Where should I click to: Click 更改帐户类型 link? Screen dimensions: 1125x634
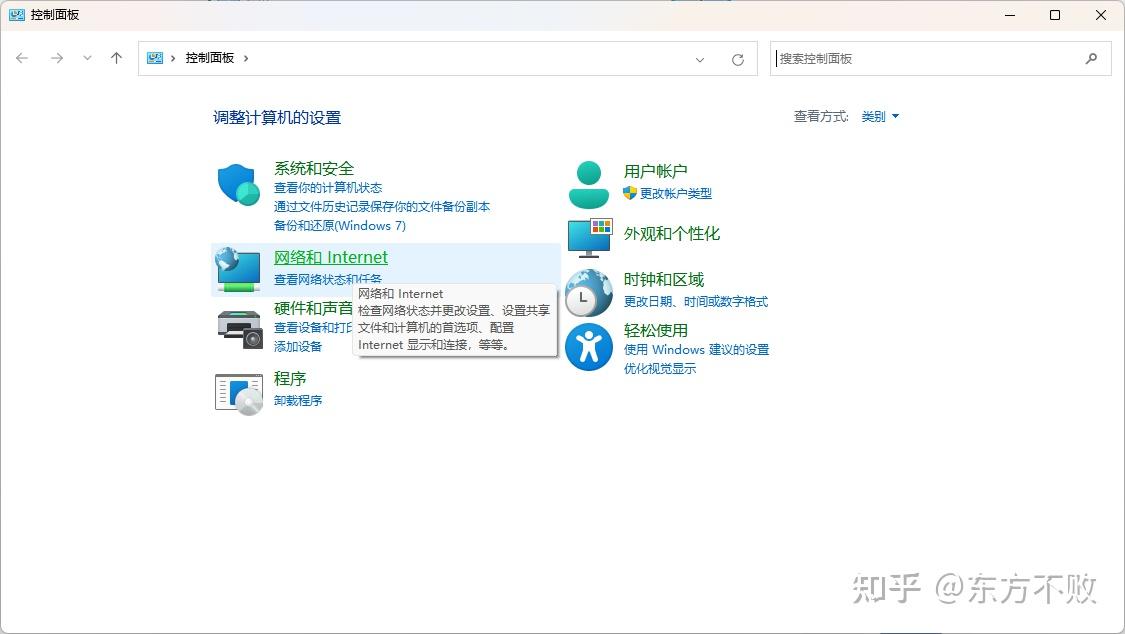675,194
